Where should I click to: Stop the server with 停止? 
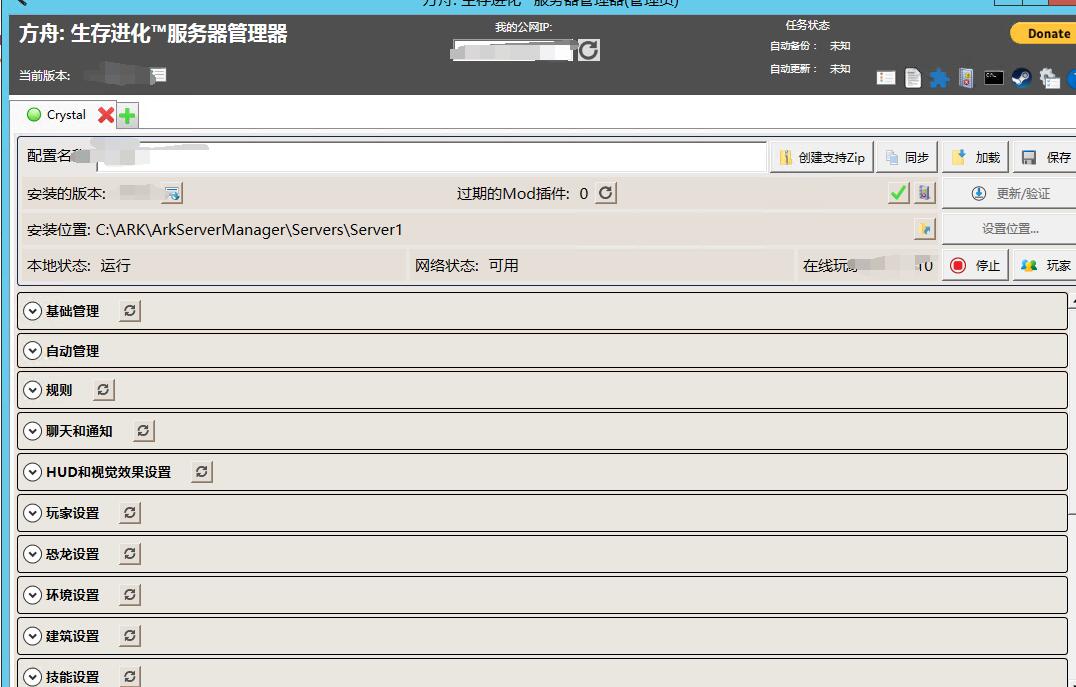[x=974, y=266]
